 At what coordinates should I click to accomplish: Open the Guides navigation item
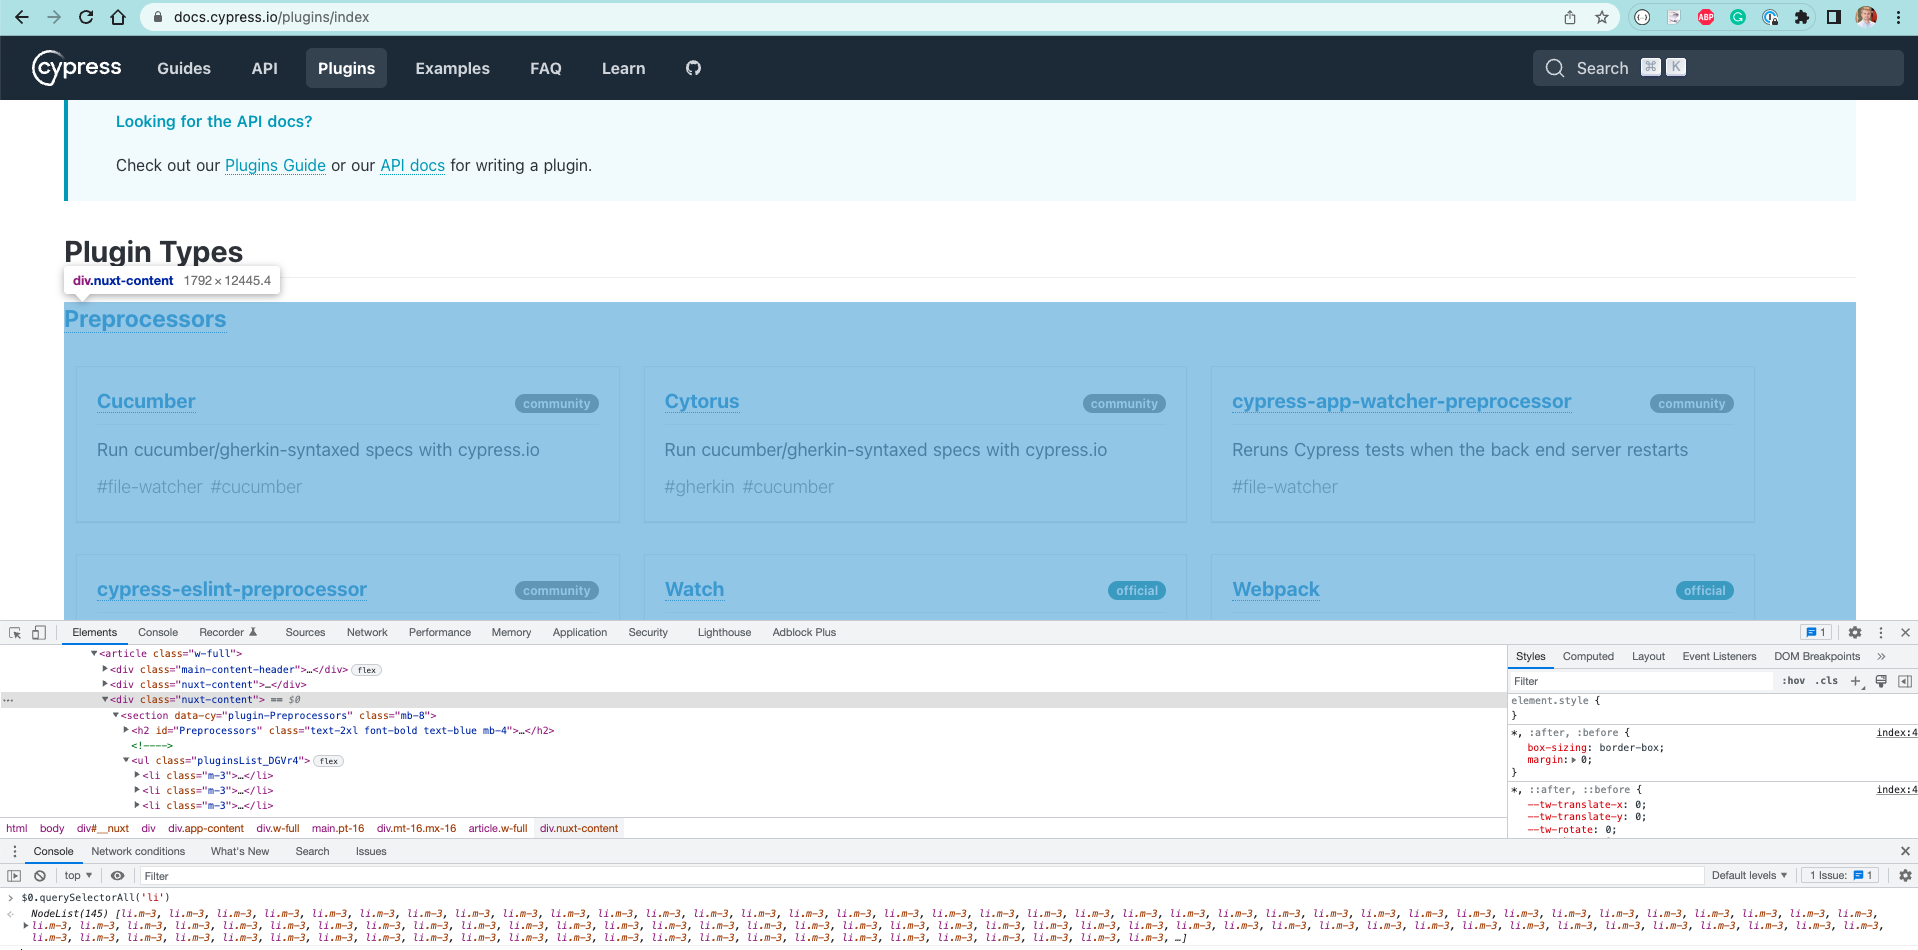click(184, 68)
